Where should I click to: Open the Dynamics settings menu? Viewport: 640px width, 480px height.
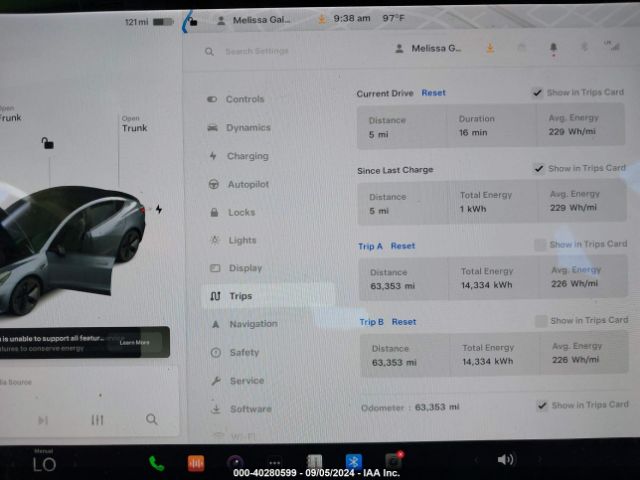click(248, 127)
